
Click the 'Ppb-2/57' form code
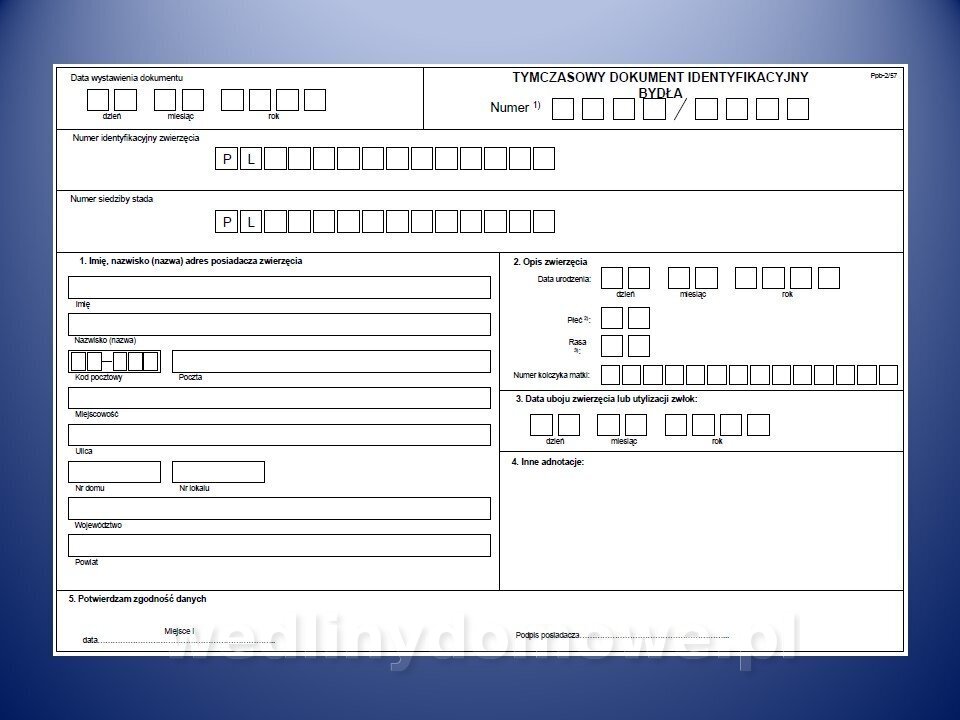[883, 75]
